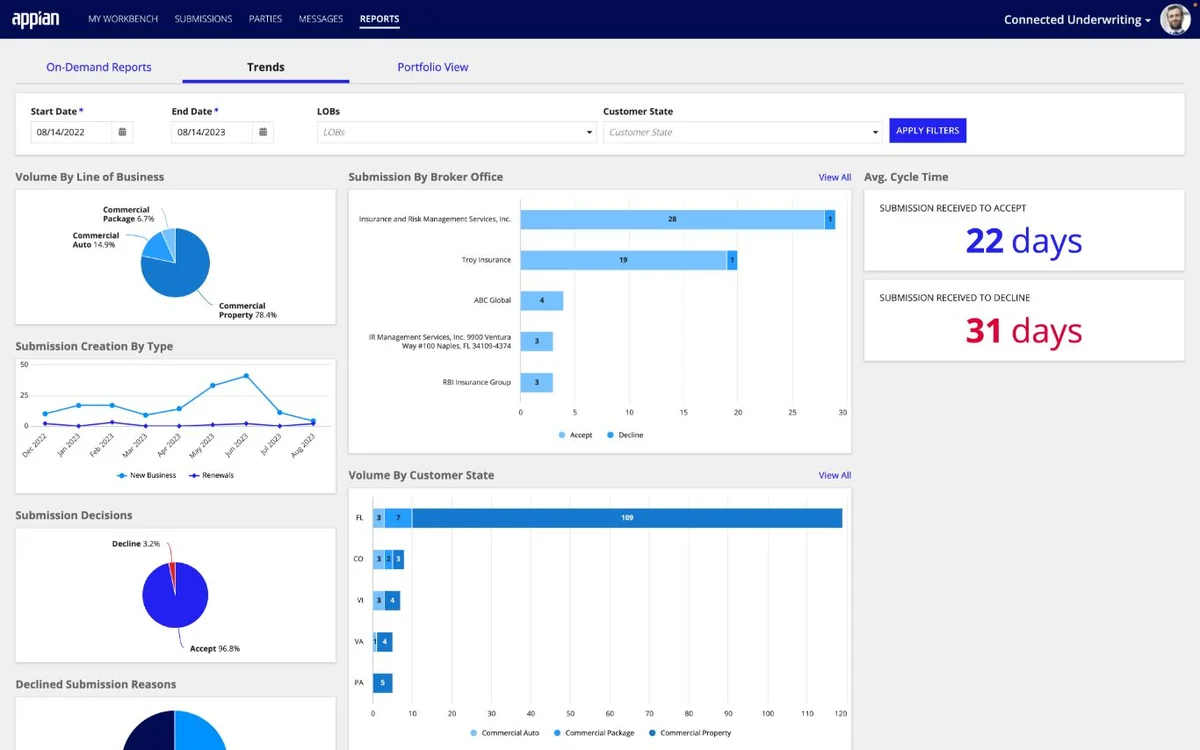Toggle the Decline legend marker
This screenshot has width=1200, height=750.
tap(610, 435)
